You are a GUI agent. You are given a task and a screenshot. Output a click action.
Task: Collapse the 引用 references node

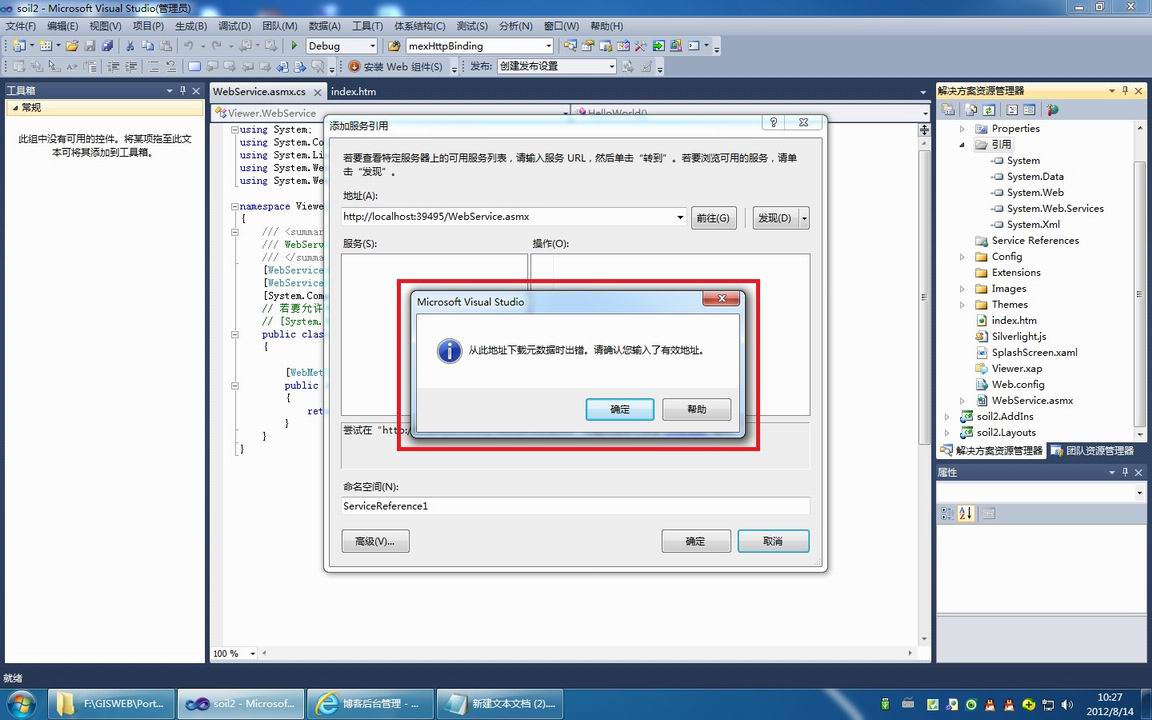962,144
